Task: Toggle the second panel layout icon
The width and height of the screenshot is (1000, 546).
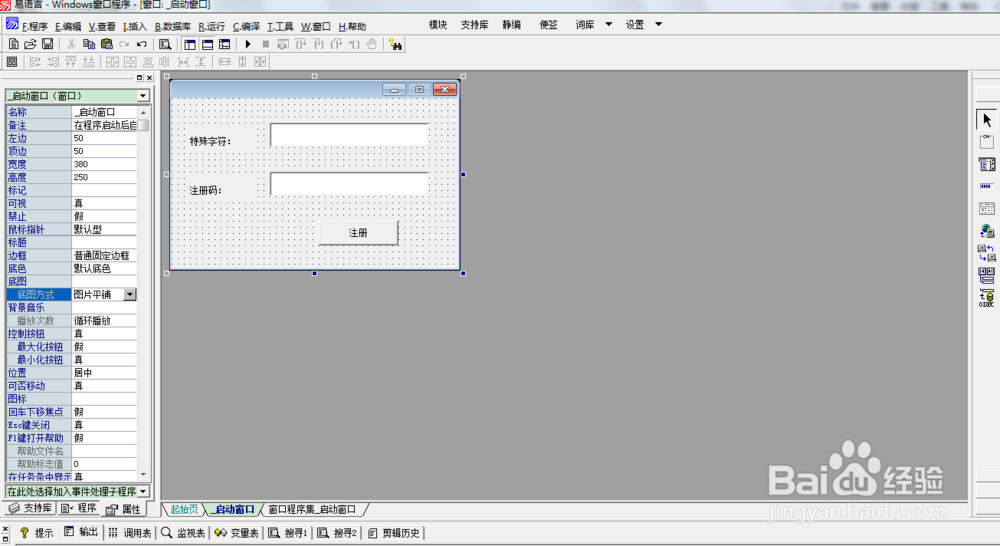Action: click(207, 45)
